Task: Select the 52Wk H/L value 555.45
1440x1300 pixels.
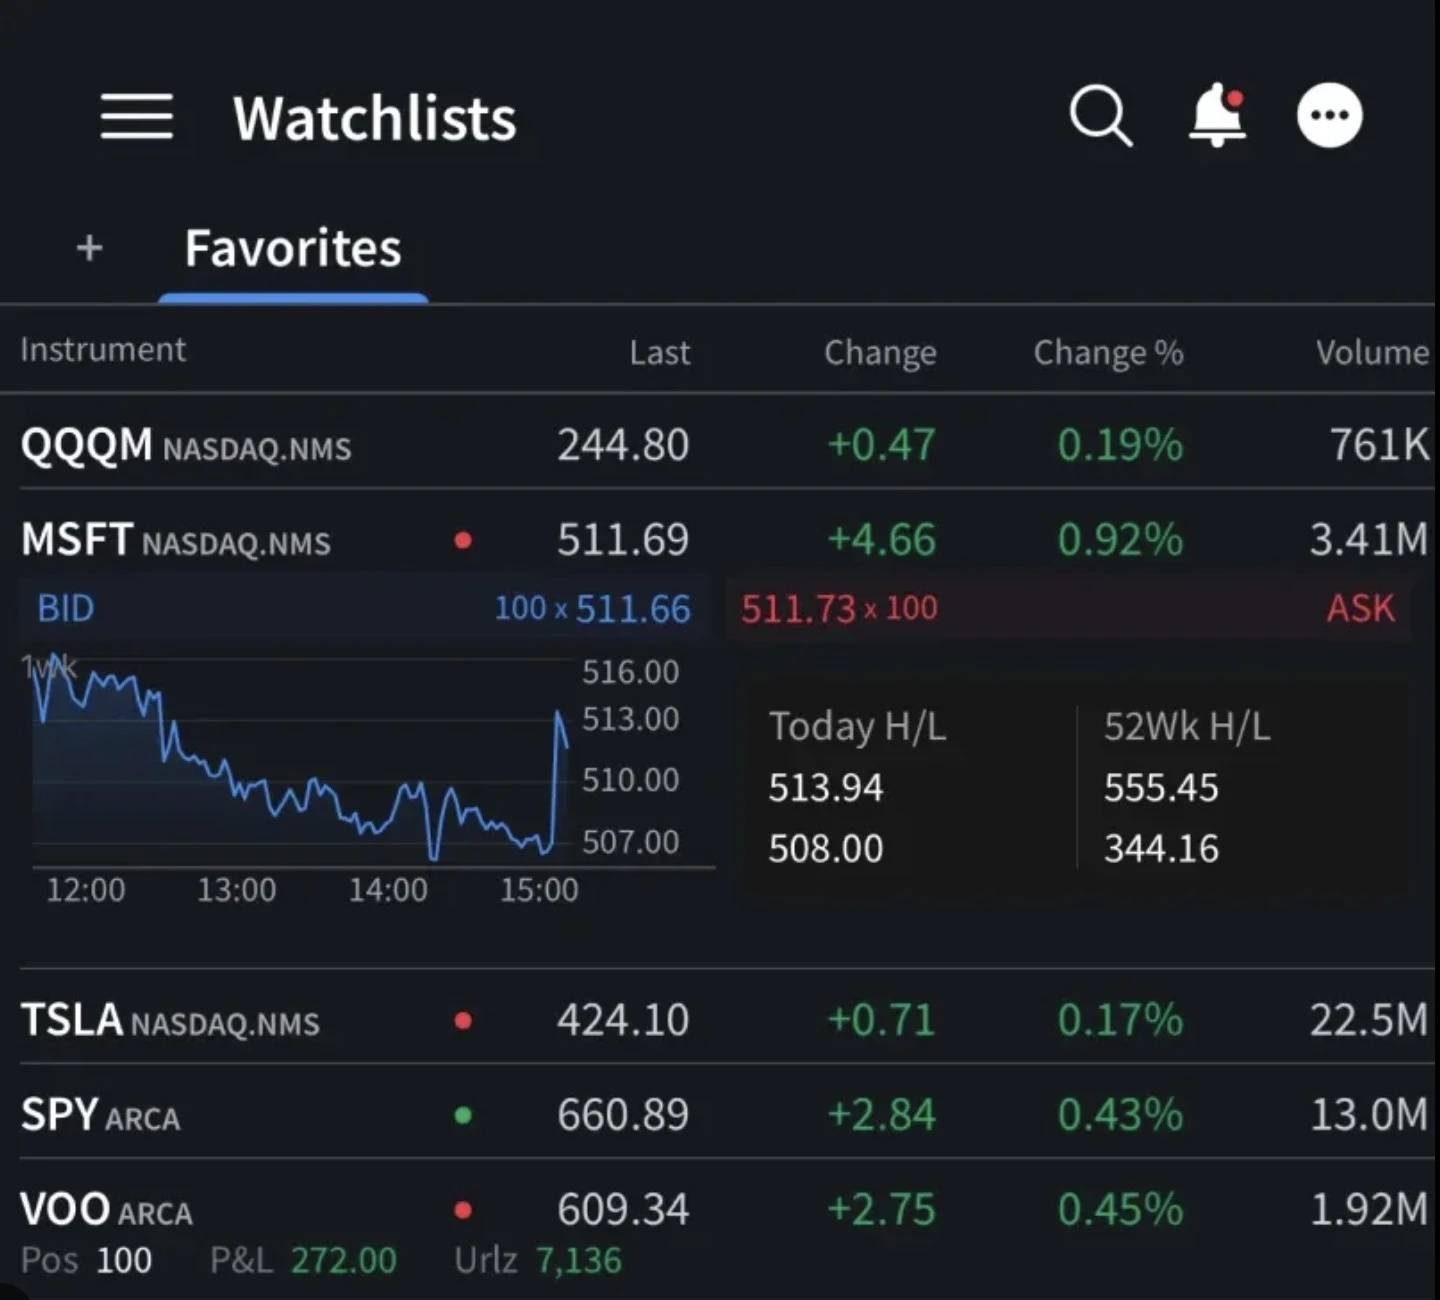Action: 1161,788
